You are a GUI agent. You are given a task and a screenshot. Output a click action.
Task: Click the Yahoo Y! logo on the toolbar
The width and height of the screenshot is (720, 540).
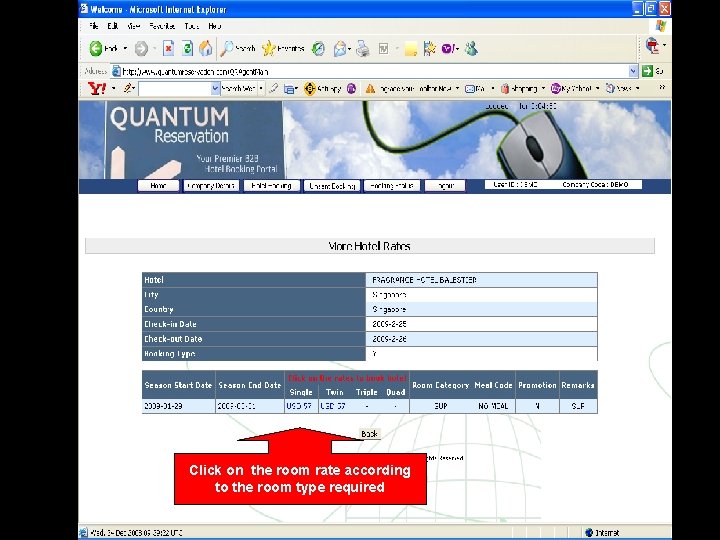coord(97,89)
